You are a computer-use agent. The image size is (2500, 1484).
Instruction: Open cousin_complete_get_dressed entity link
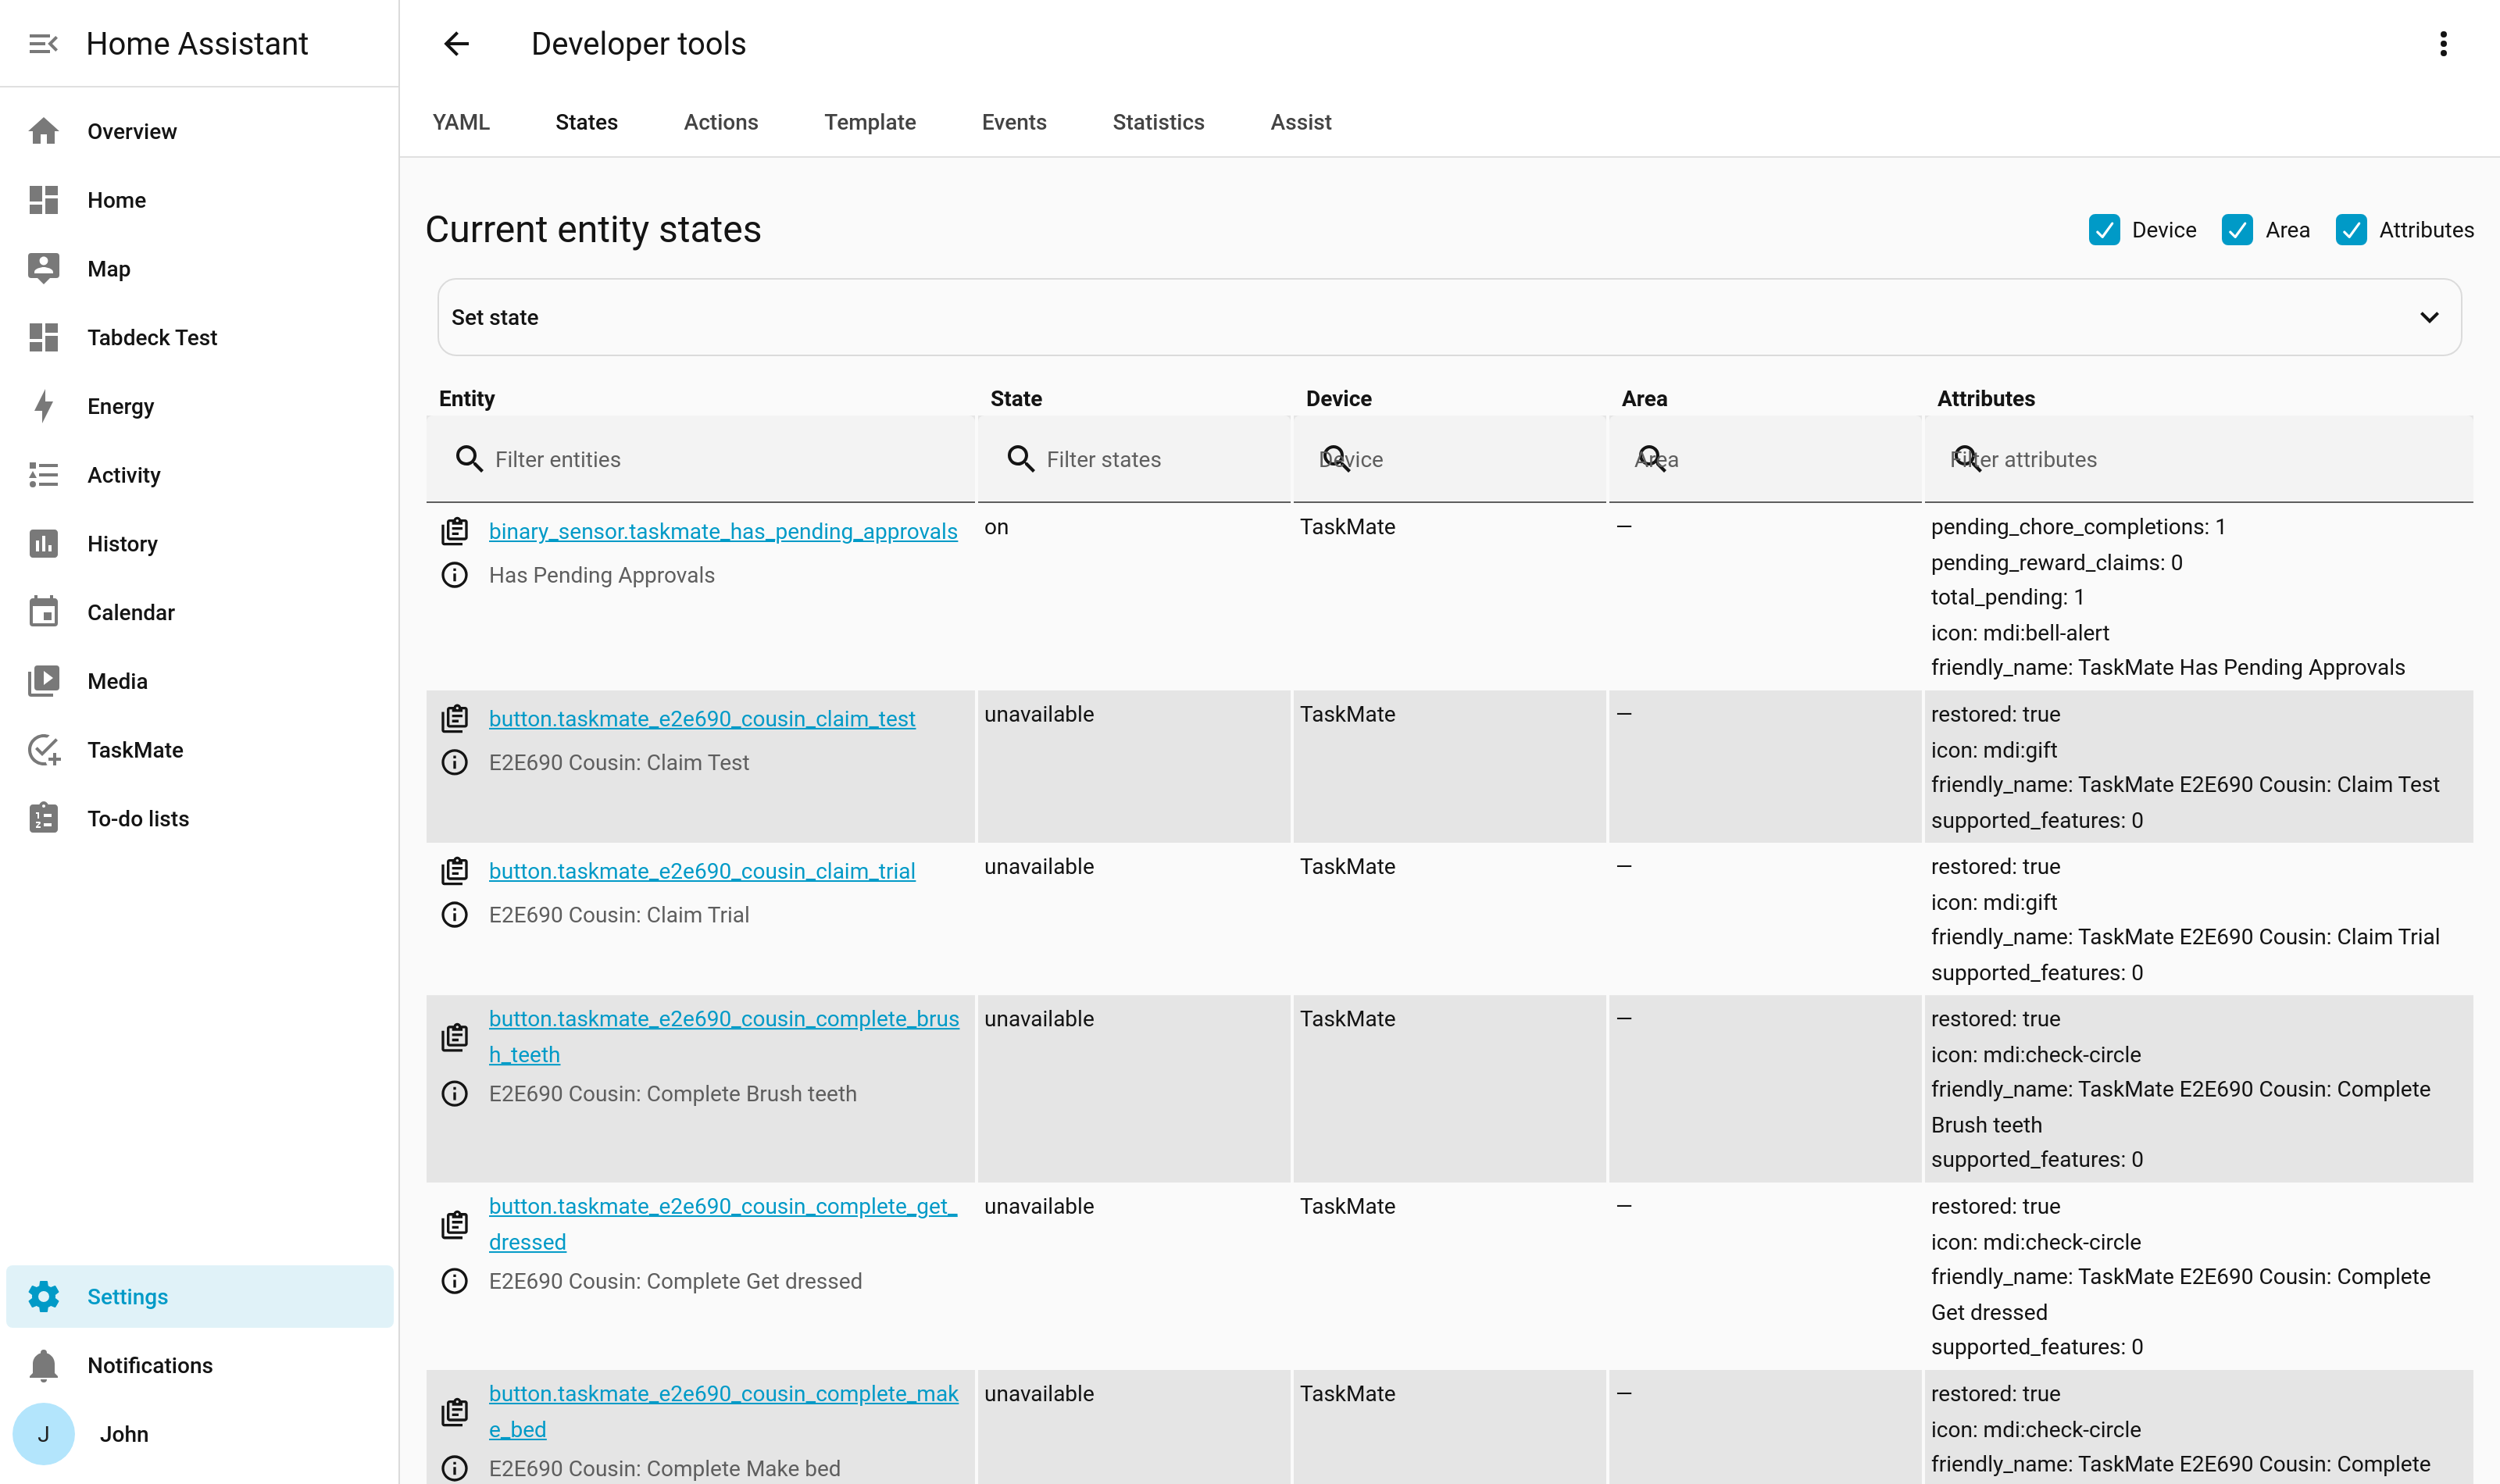pyautogui.click(x=723, y=1224)
